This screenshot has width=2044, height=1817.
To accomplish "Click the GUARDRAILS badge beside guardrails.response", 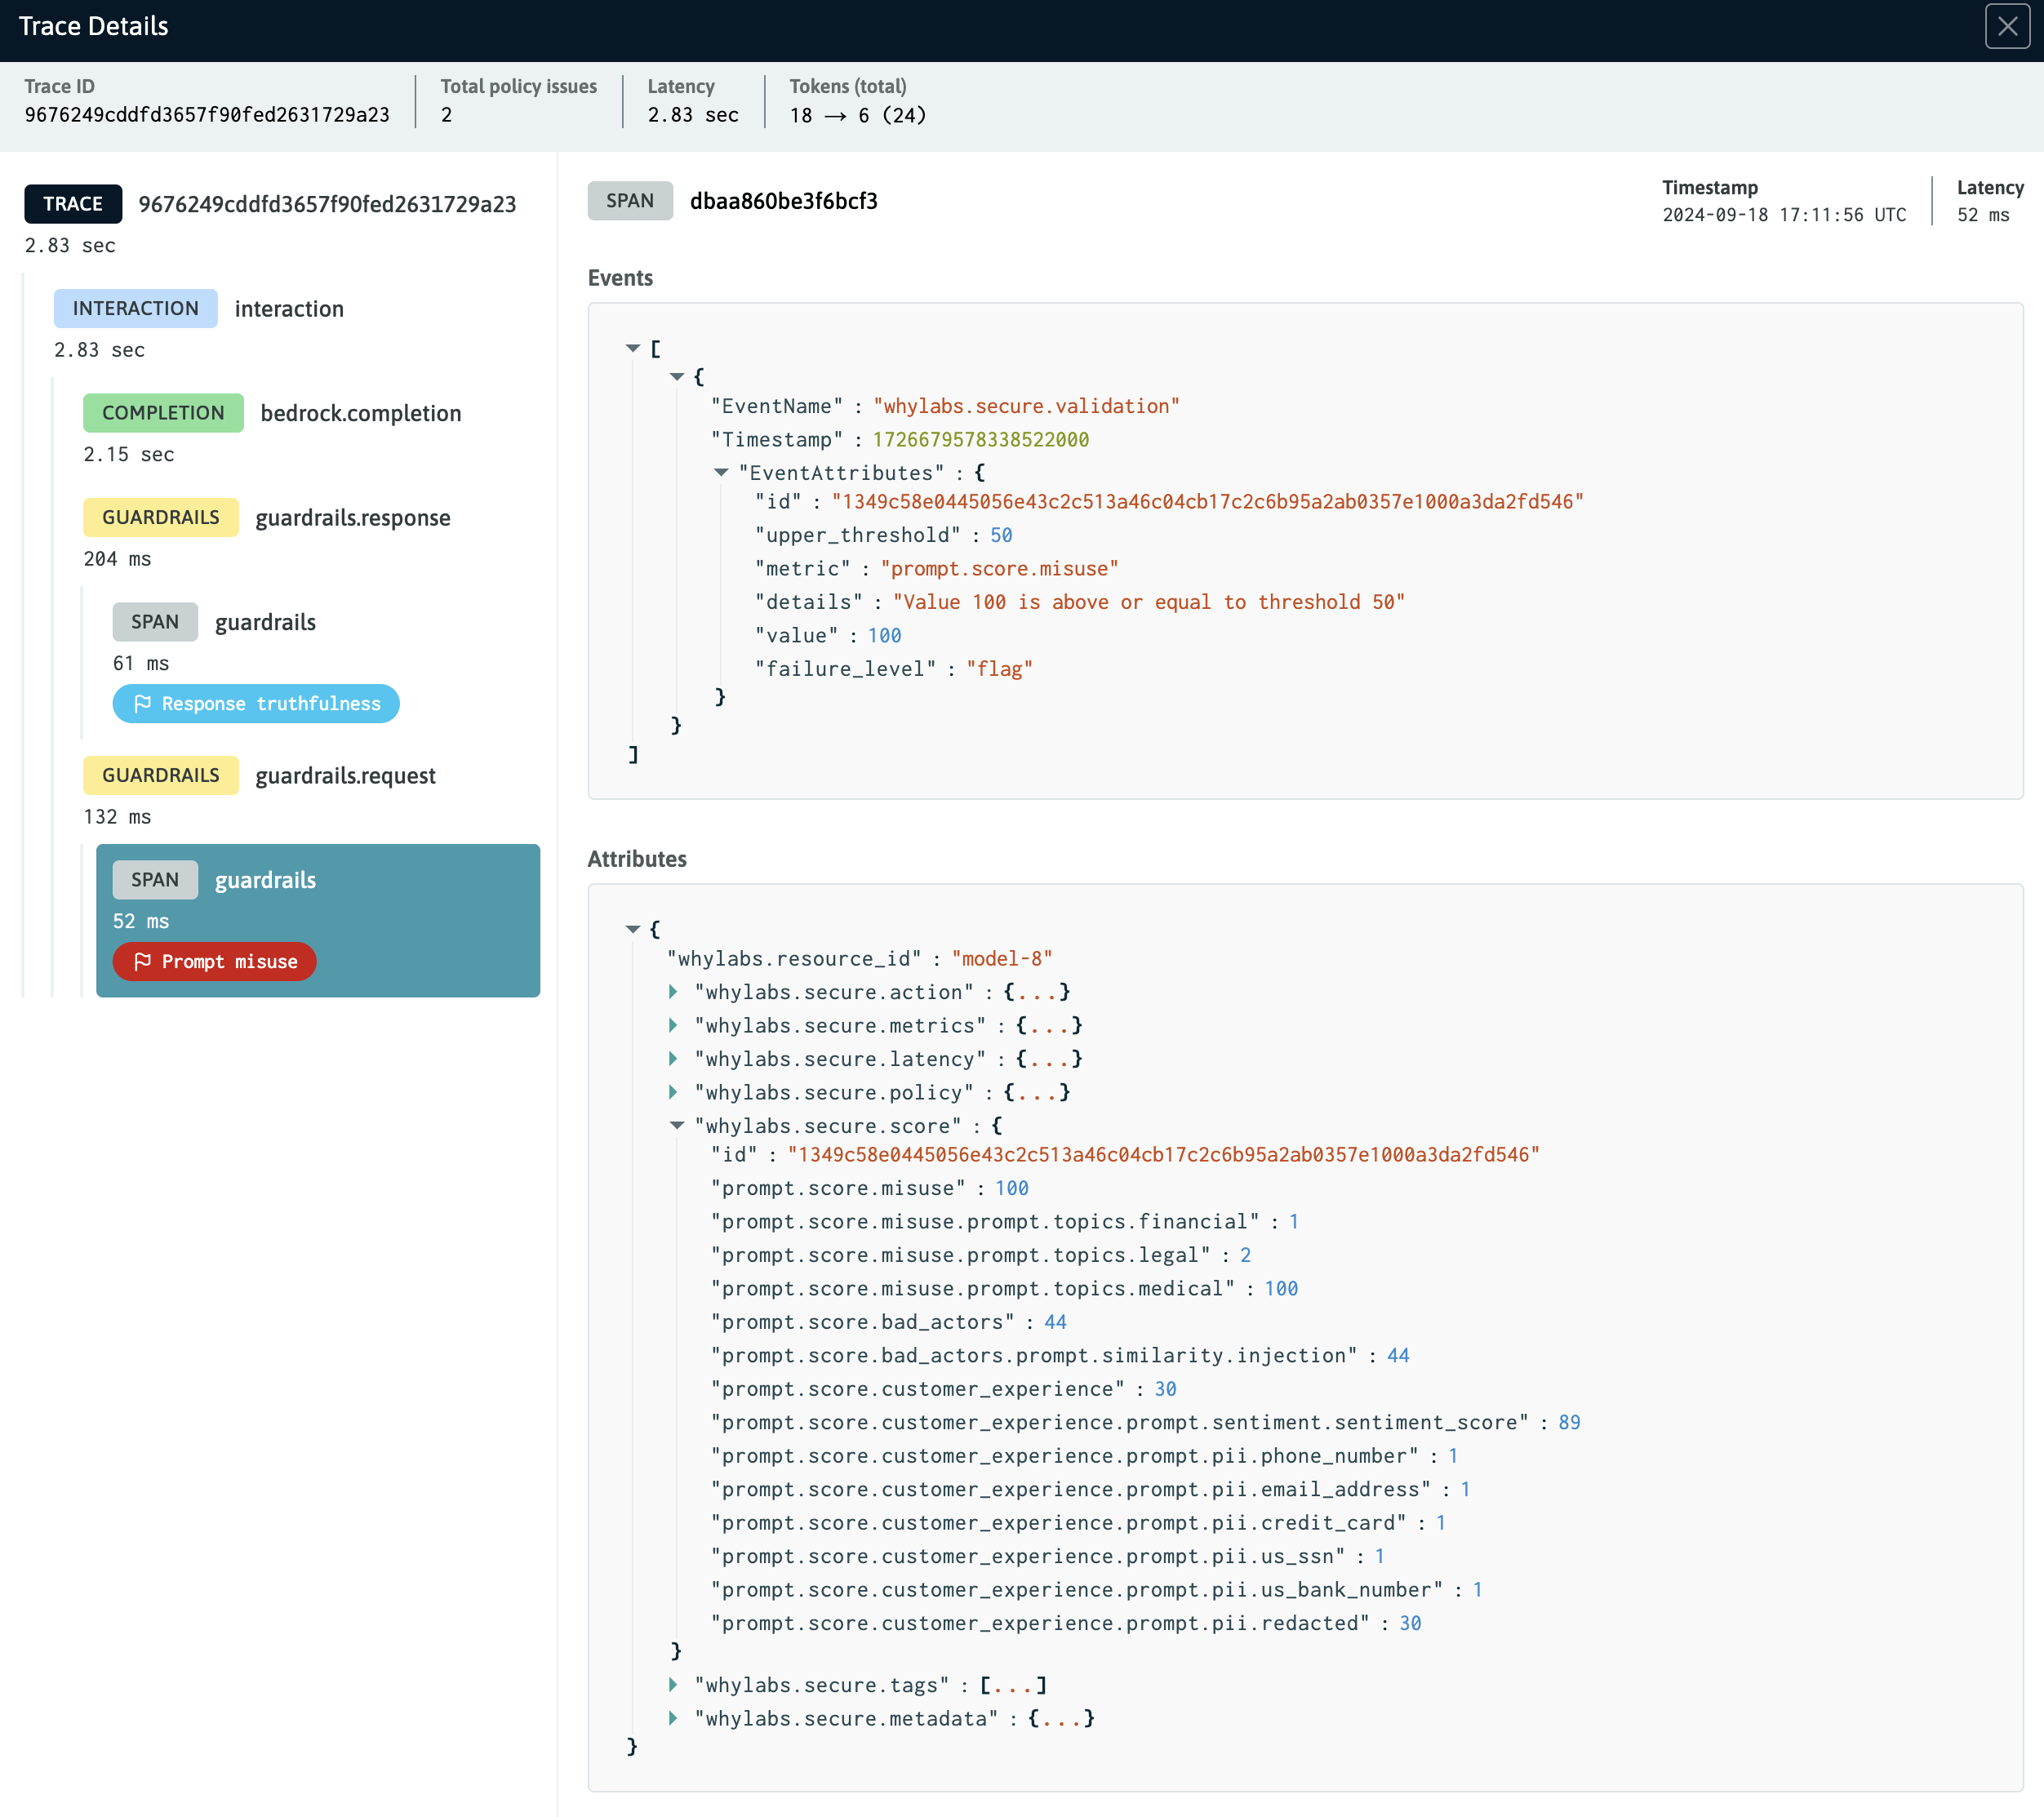I will (x=160, y=517).
